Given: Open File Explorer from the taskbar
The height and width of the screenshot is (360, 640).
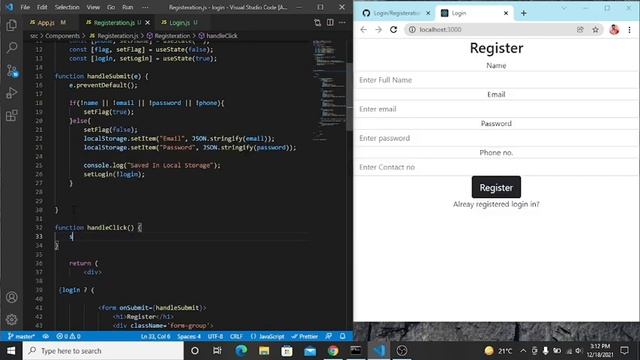Looking at the screenshot, I should [x=264, y=351].
